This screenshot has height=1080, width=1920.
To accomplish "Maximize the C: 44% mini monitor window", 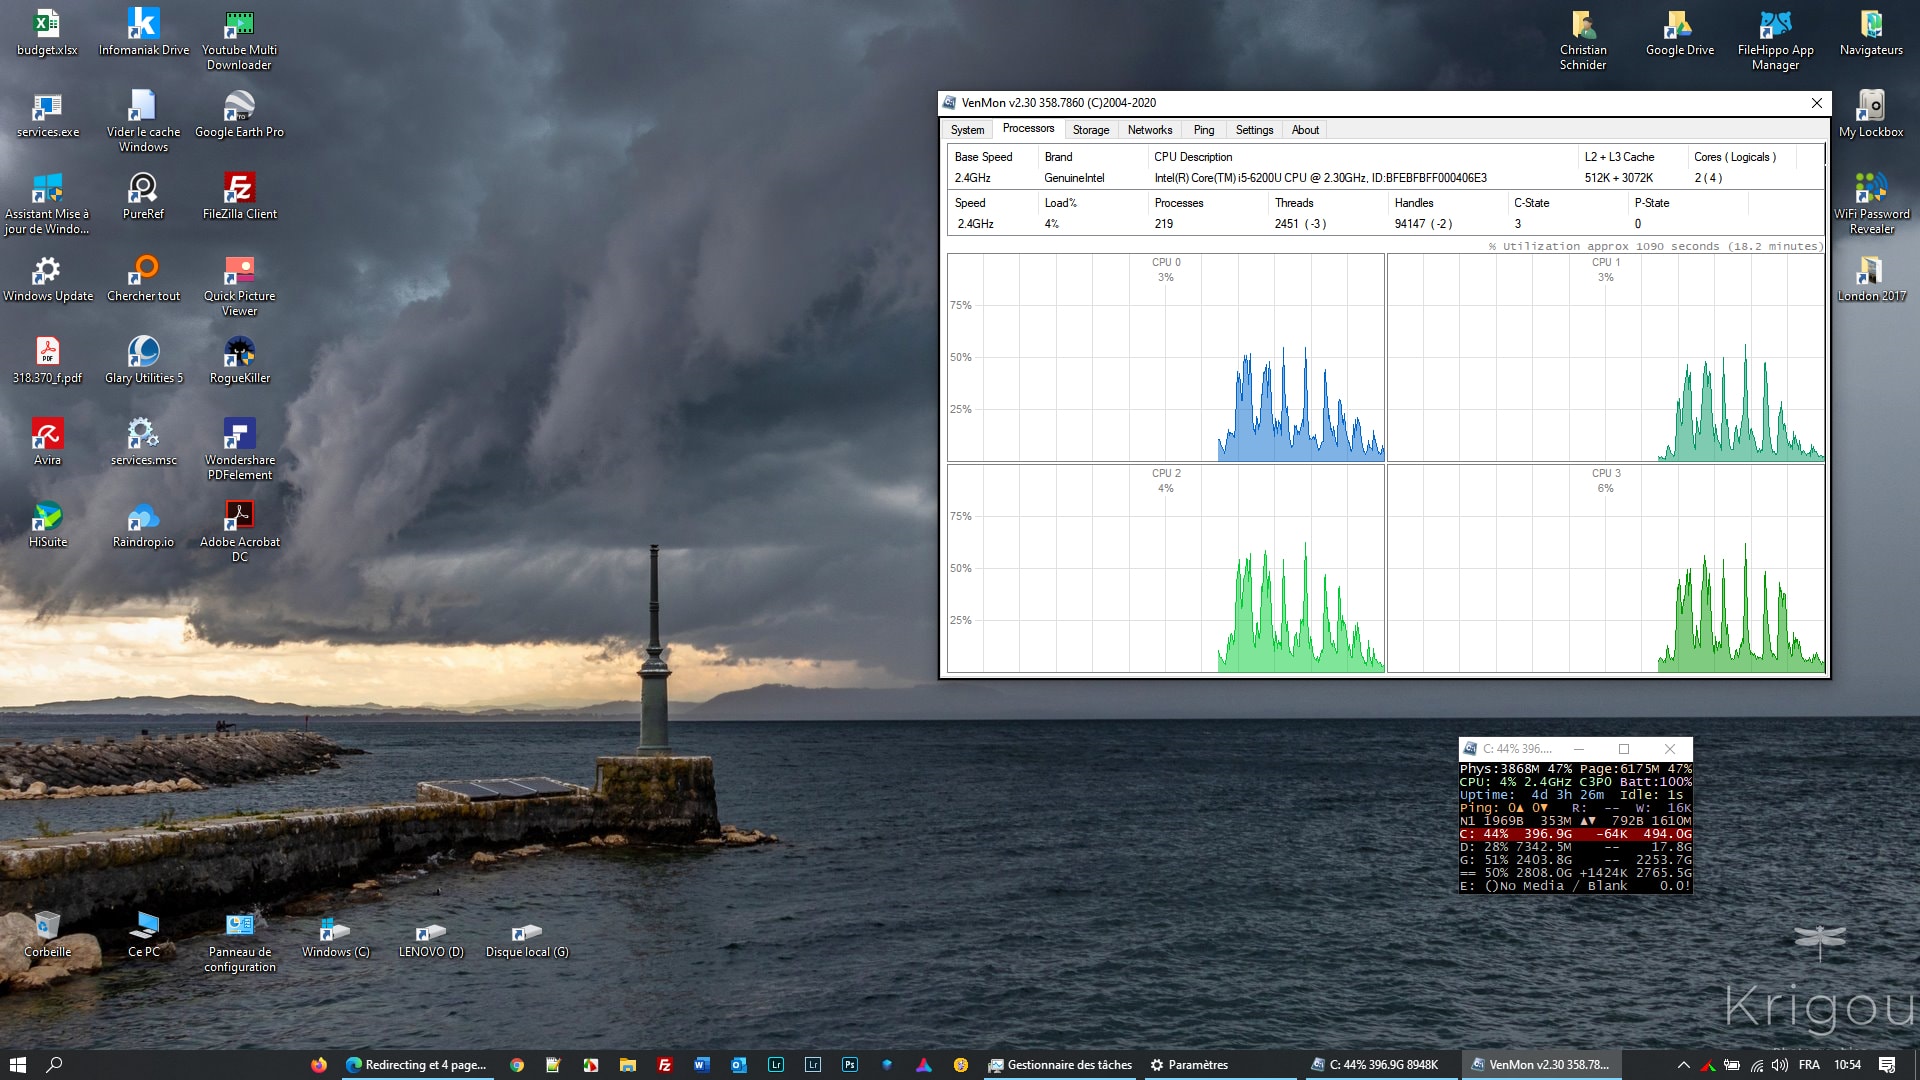I will click(1624, 749).
